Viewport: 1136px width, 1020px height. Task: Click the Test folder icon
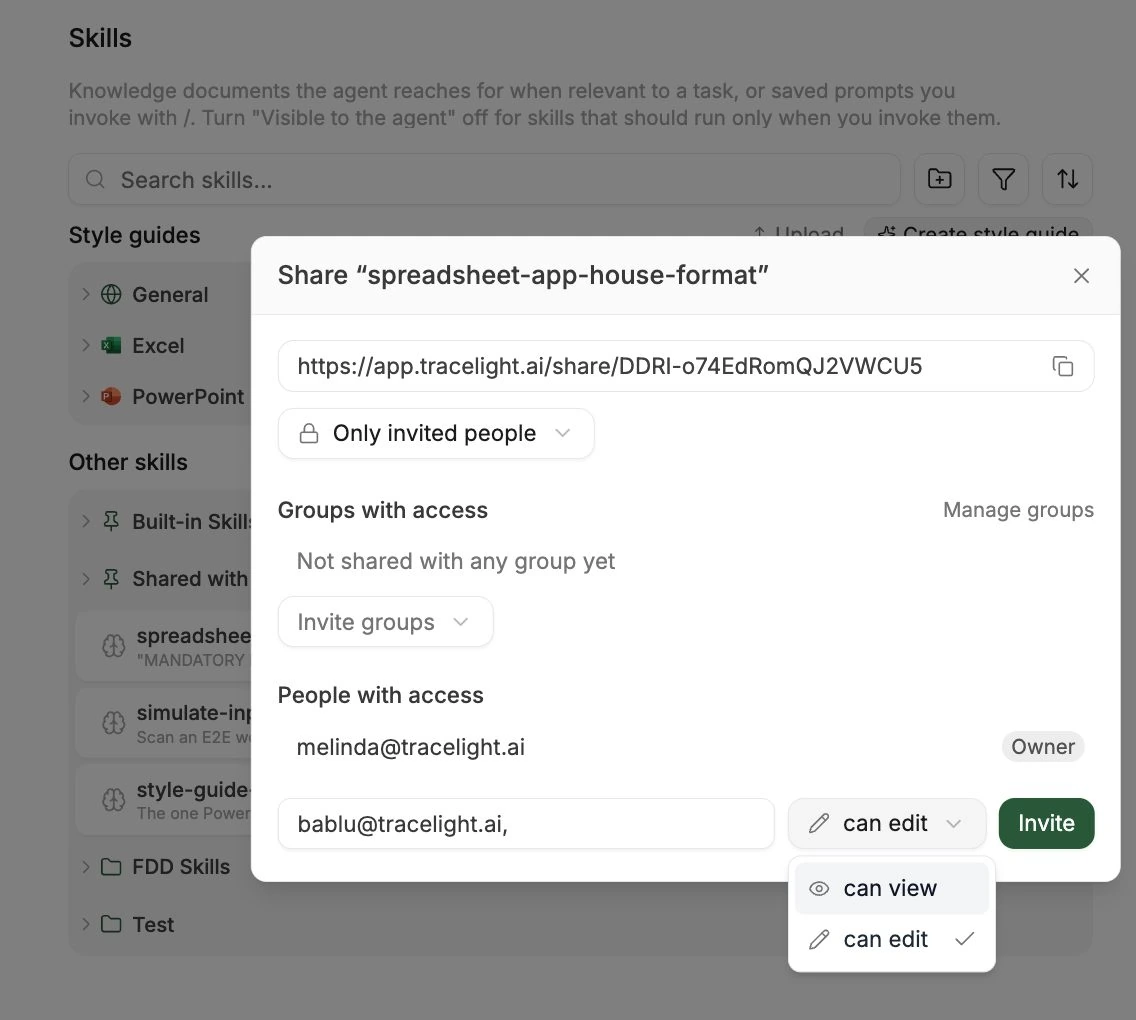pos(111,924)
